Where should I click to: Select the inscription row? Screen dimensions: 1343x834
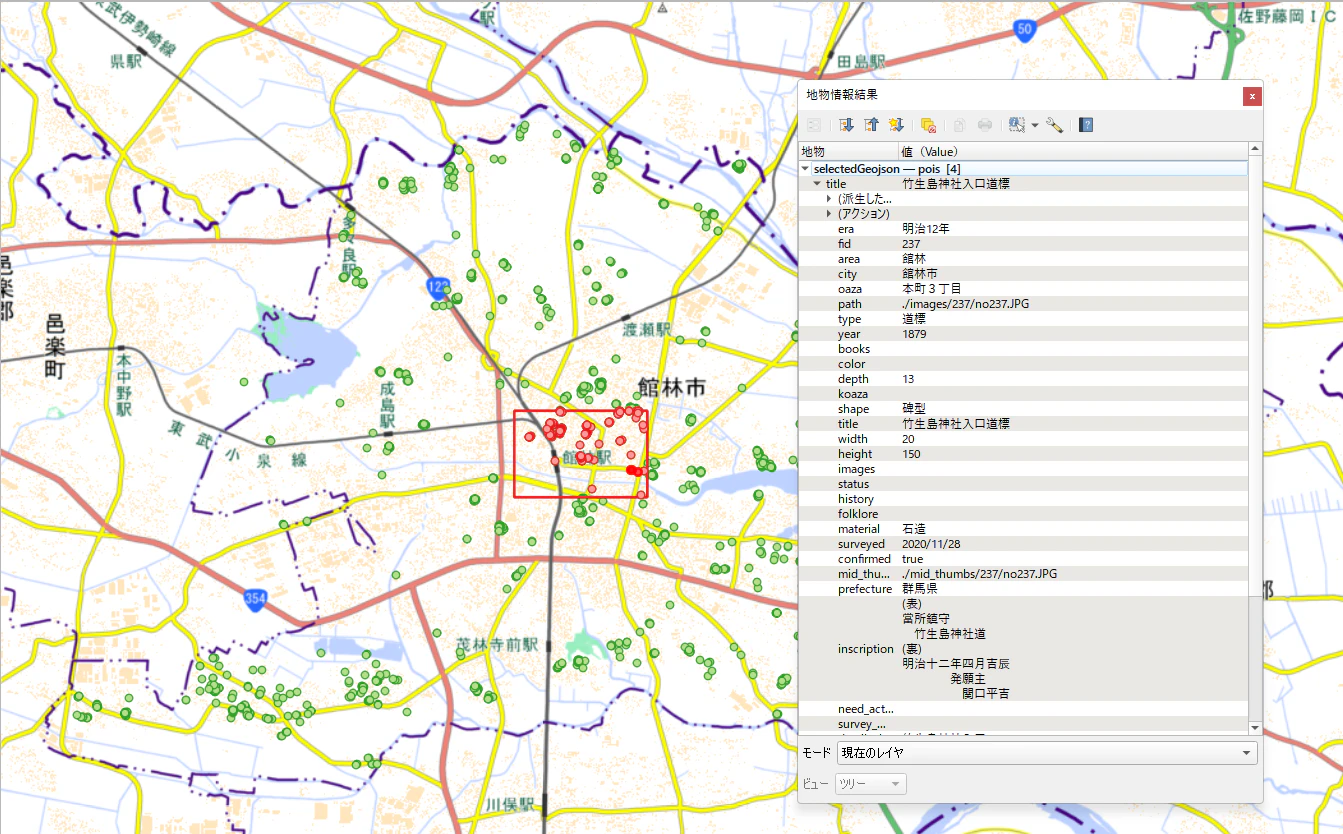(1023, 649)
